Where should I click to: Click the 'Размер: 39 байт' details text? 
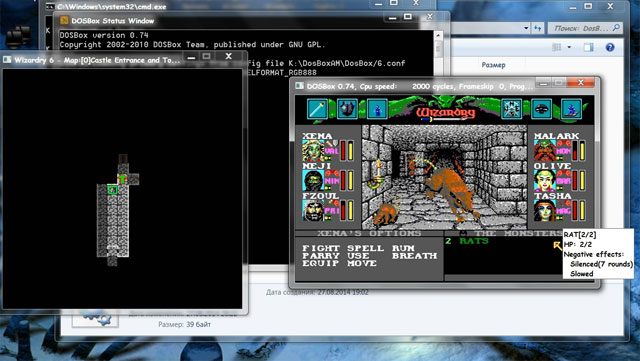(x=184, y=324)
